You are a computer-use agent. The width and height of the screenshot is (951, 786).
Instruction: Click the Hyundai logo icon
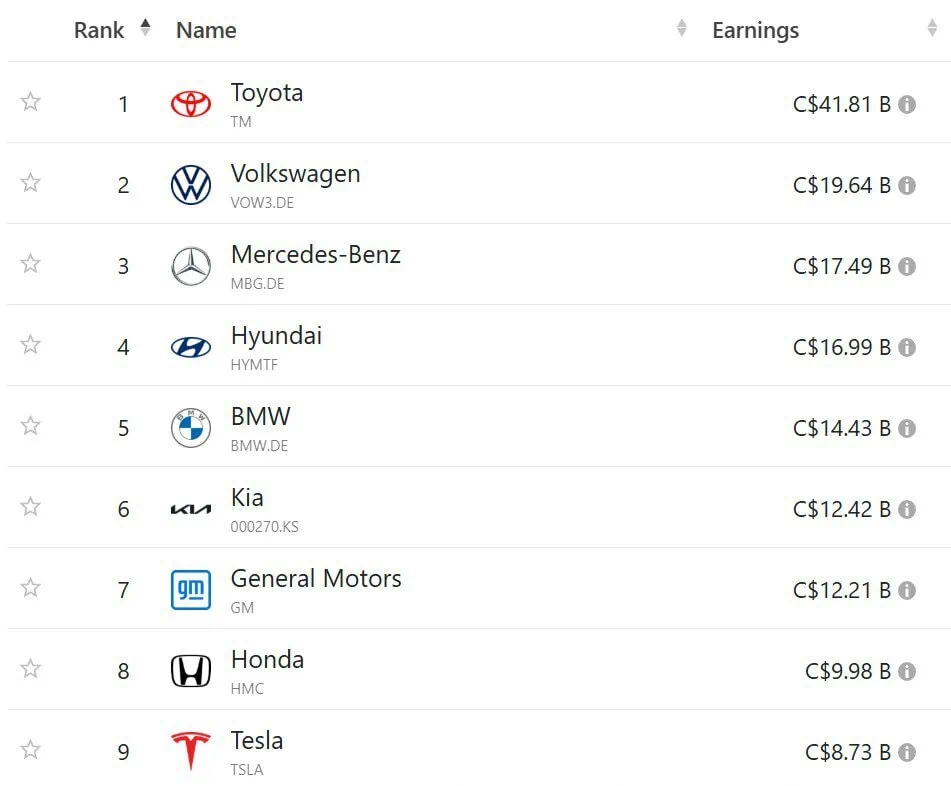(190, 347)
